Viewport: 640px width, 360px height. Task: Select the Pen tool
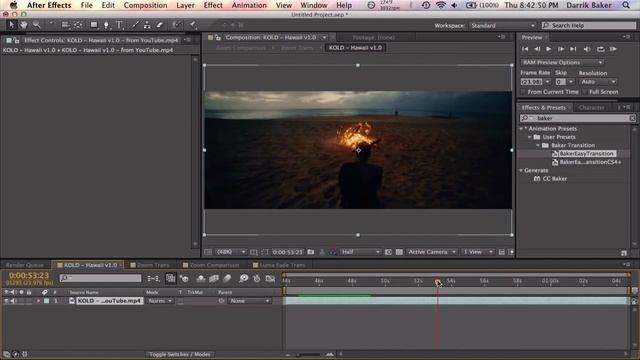click(106, 25)
